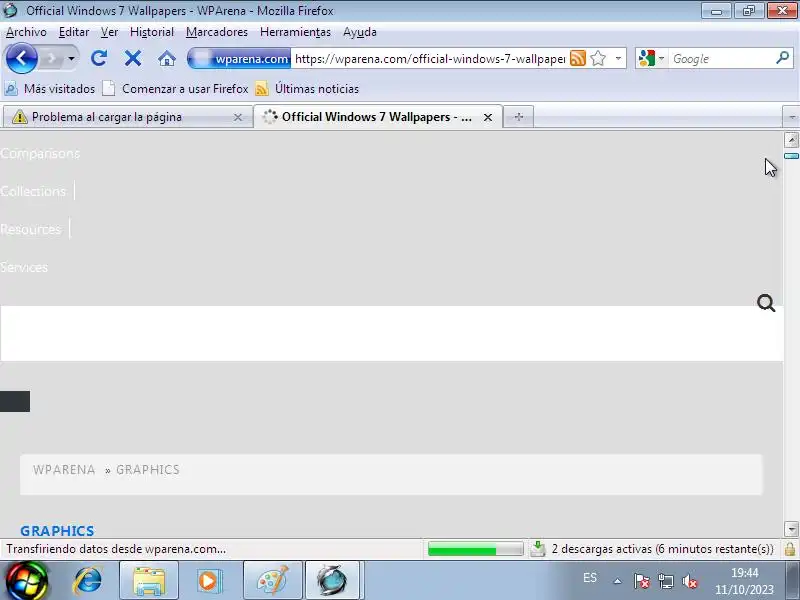Click the greyed Forward arrow button
The height and width of the screenshot is (600, 800).
click(x=51, y=59)
